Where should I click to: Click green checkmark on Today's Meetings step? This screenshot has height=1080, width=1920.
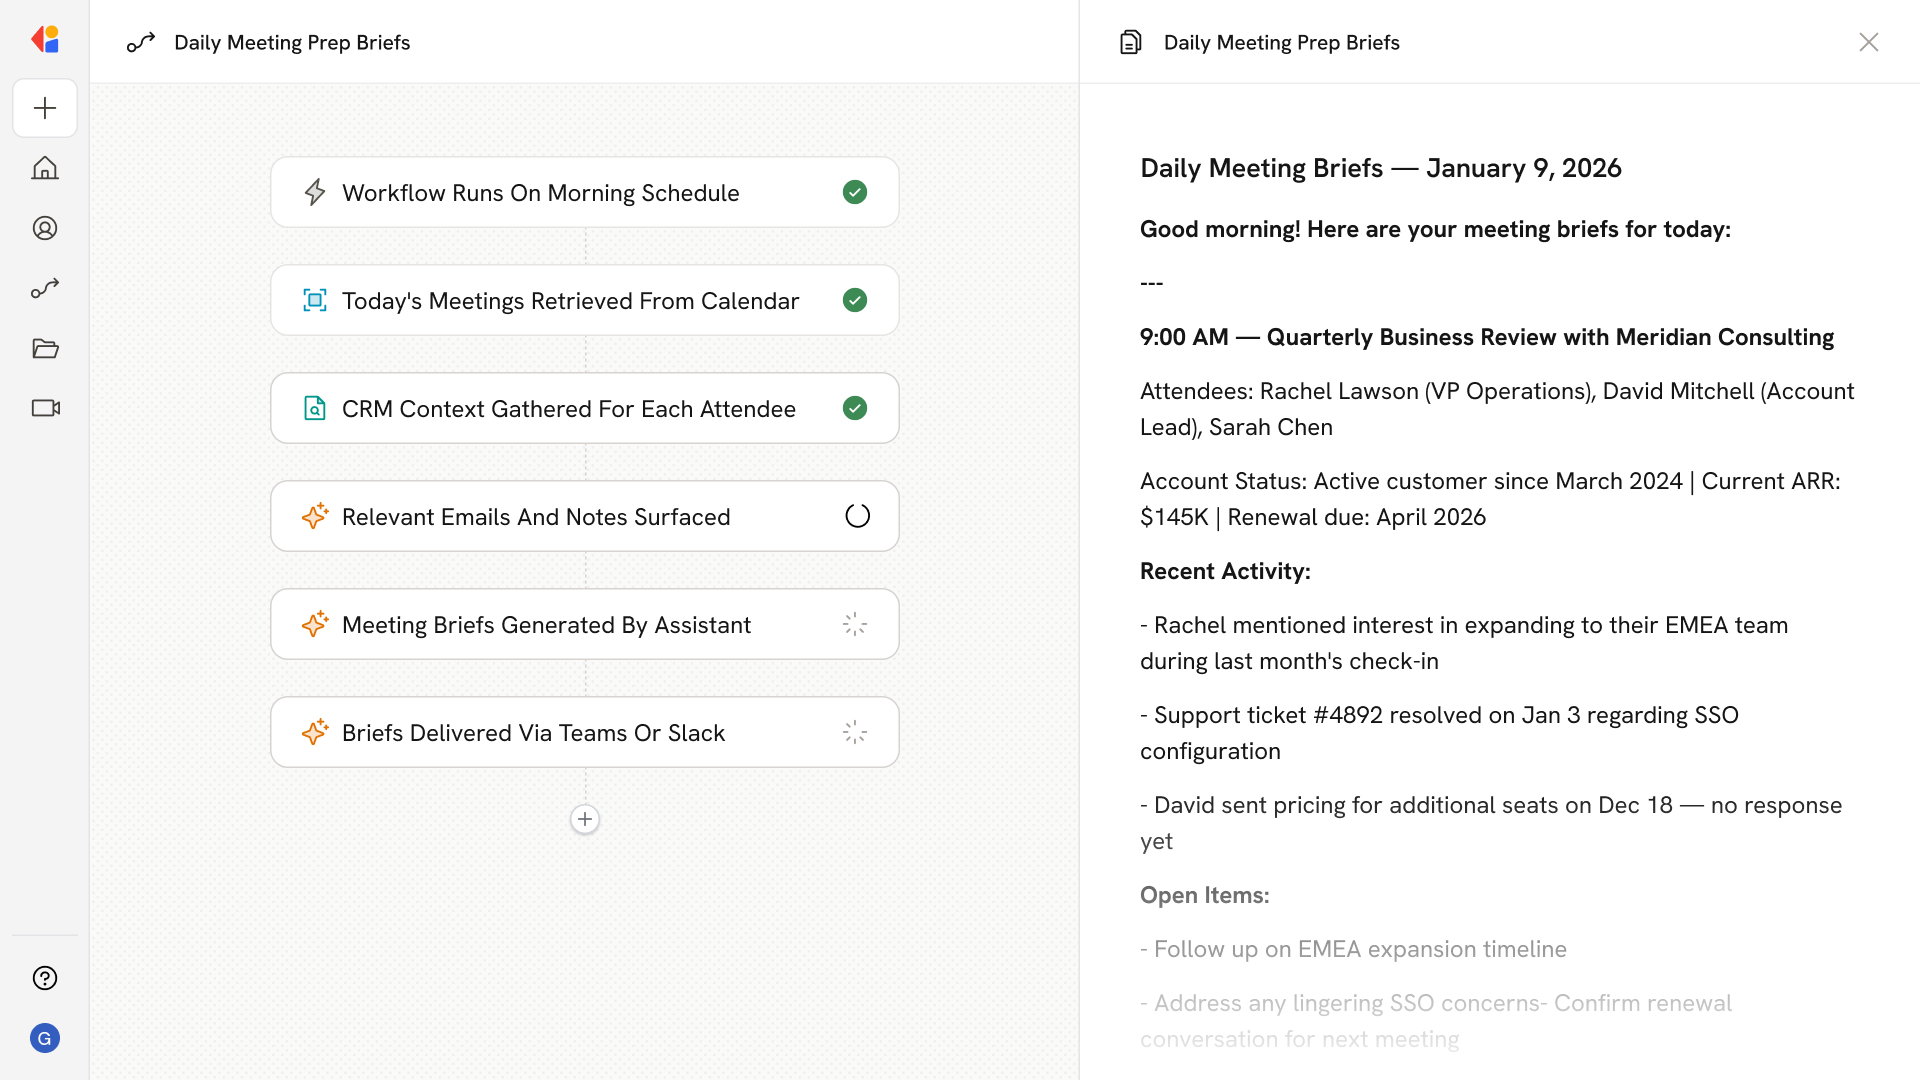click(855, 300)
